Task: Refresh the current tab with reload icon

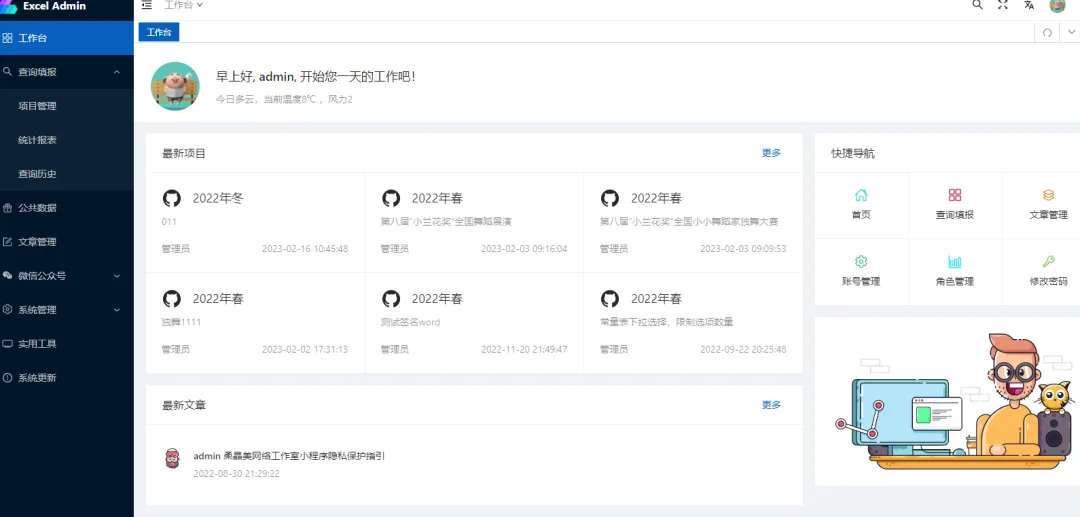Action: coord(1047,32)
